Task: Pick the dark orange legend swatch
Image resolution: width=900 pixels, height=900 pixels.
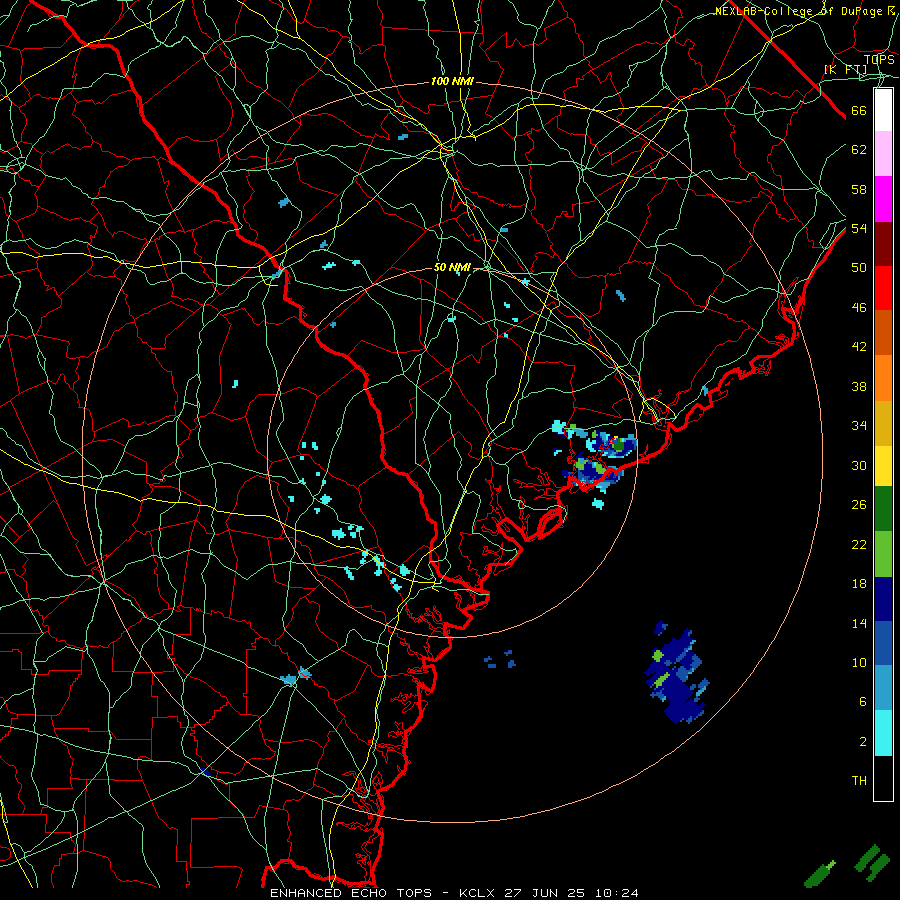Action: coord(883,333)
